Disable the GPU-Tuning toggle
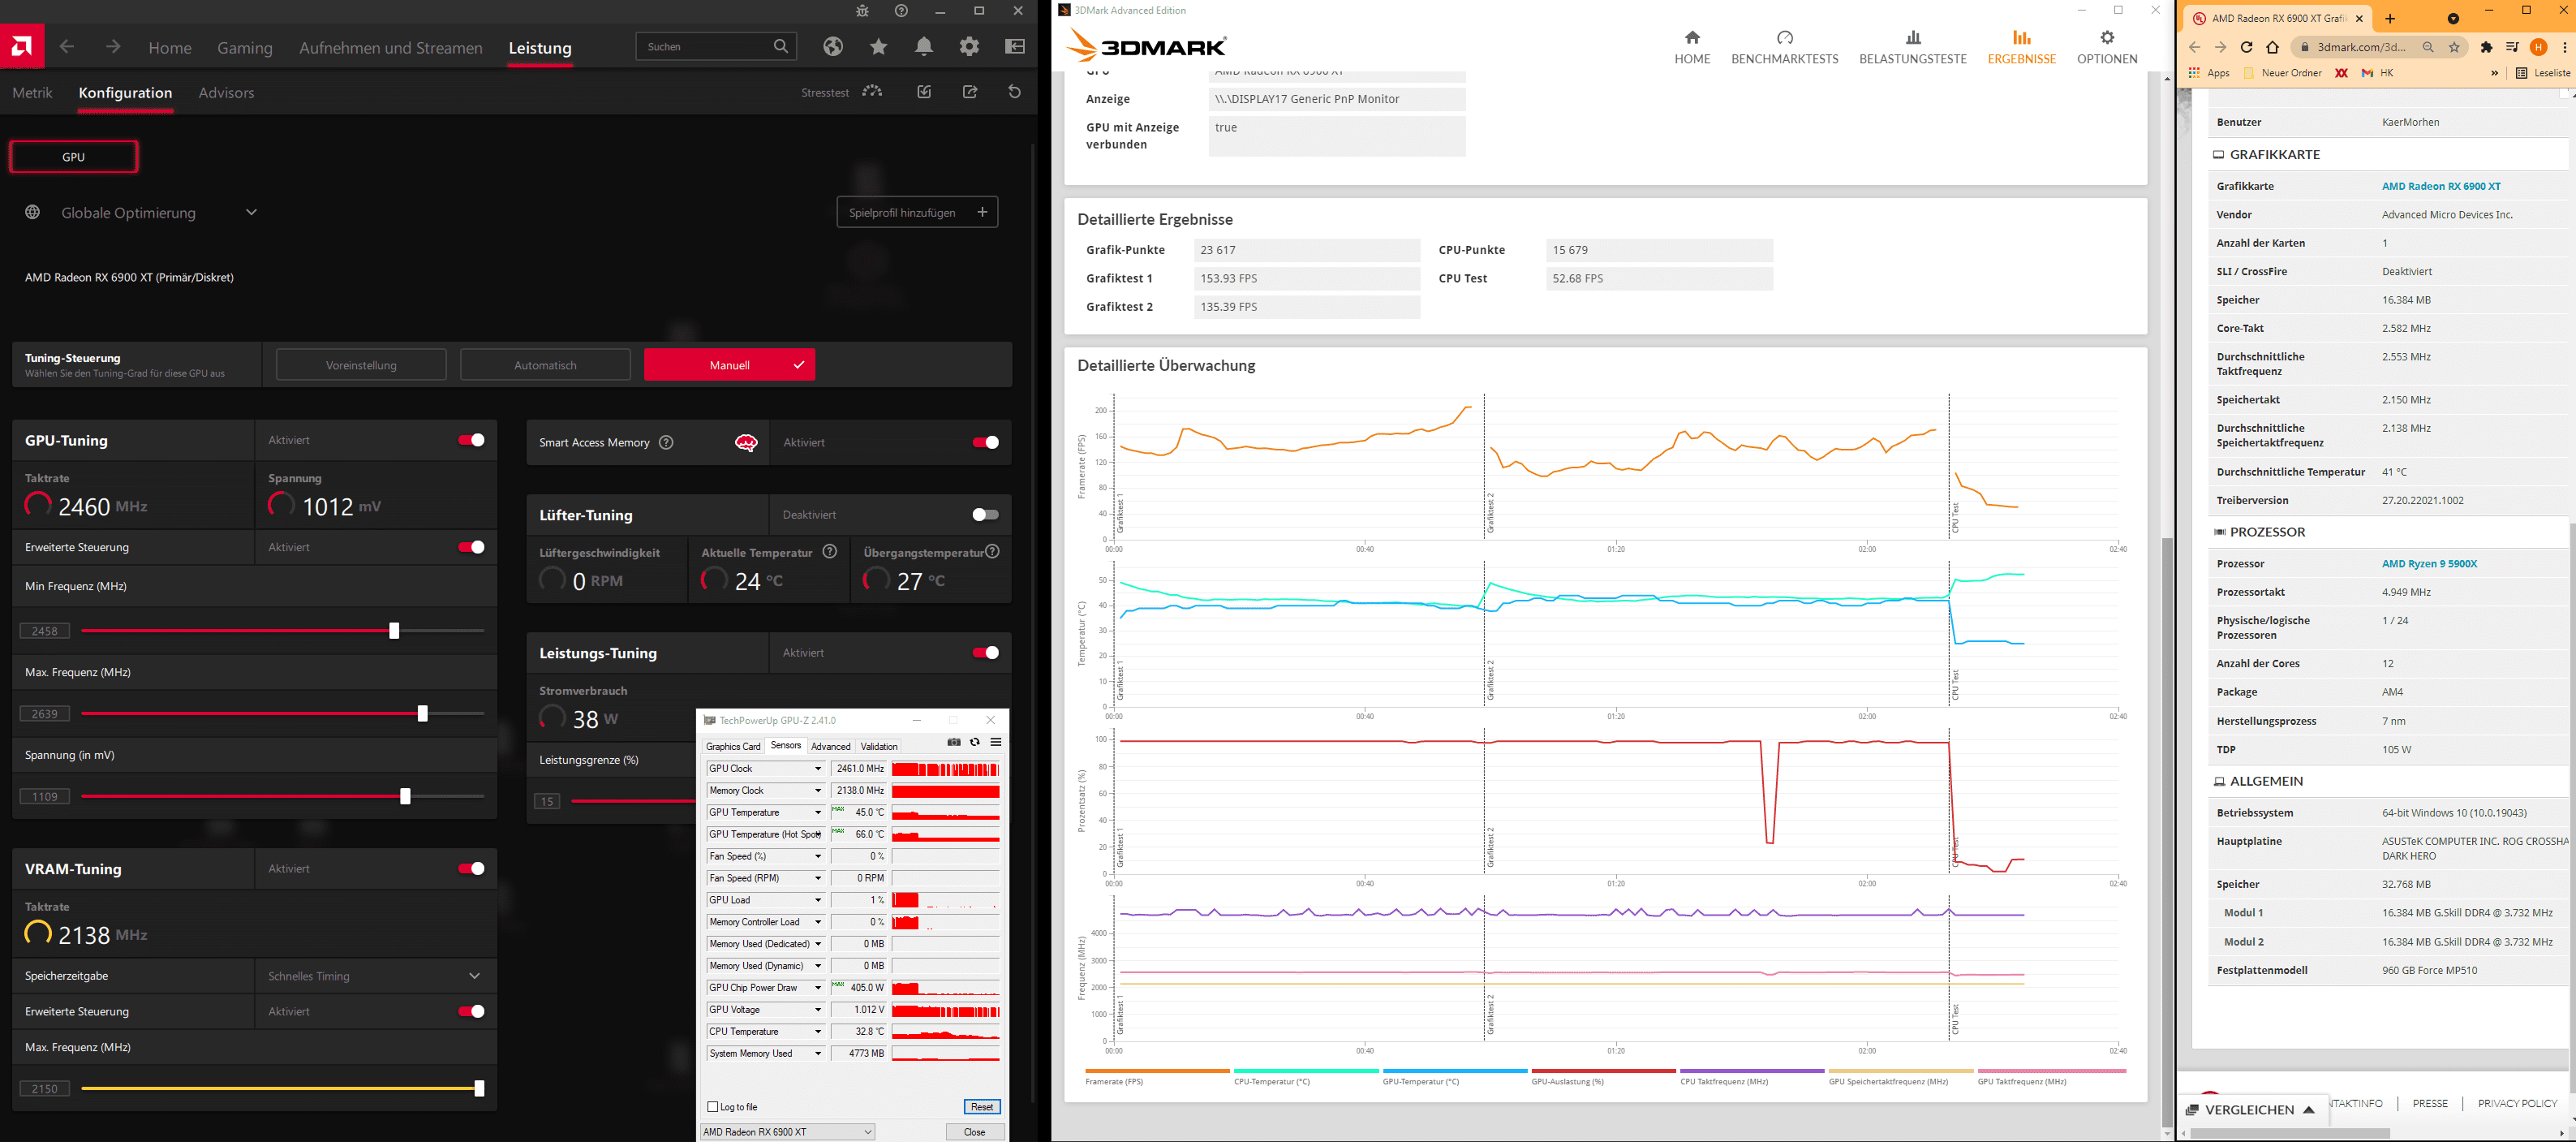Image resolution: width=2576 pixels, height=1142 pixels. coord(471,440)
